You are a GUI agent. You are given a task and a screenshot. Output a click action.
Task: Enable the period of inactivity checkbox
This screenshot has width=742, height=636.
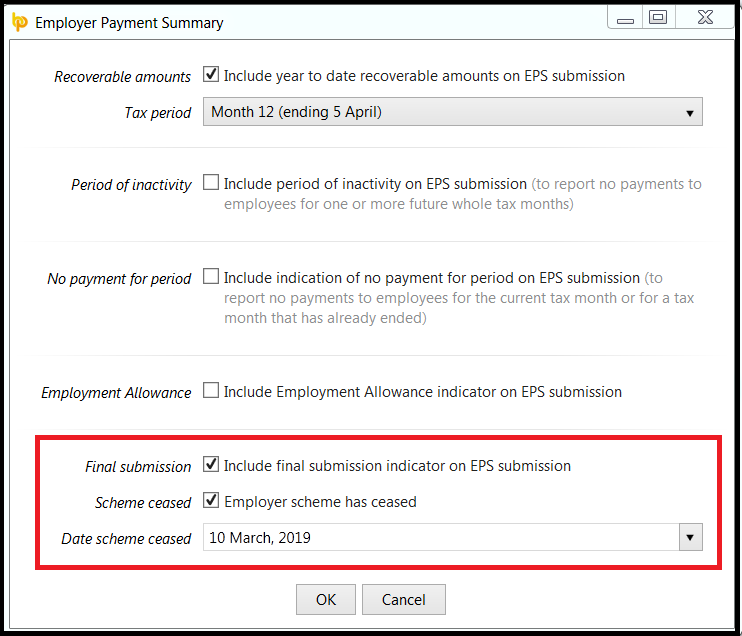211,182
